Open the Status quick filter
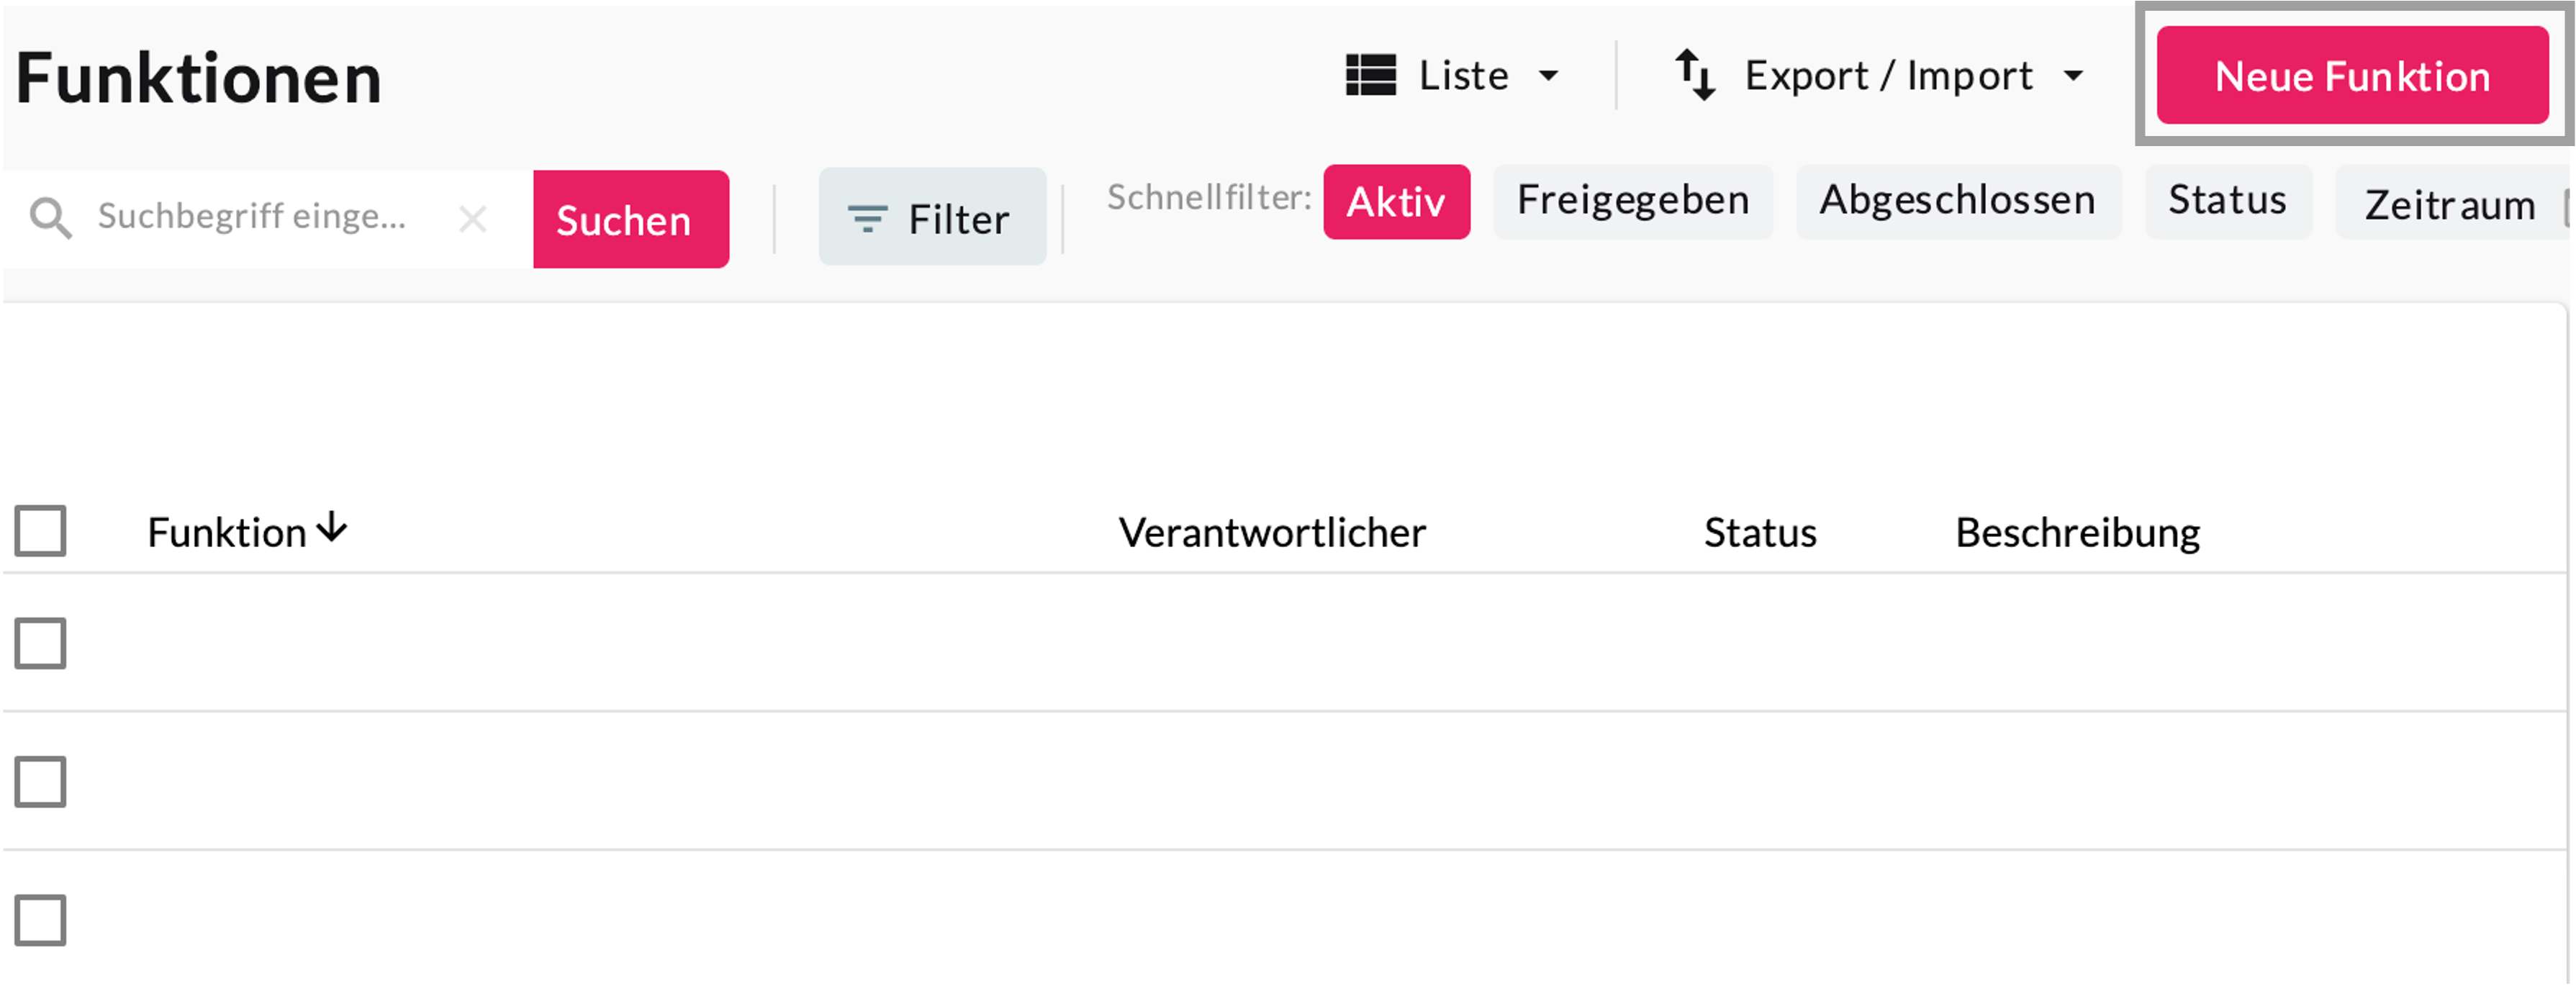 pyautogui.click(x=2227, y=201)
